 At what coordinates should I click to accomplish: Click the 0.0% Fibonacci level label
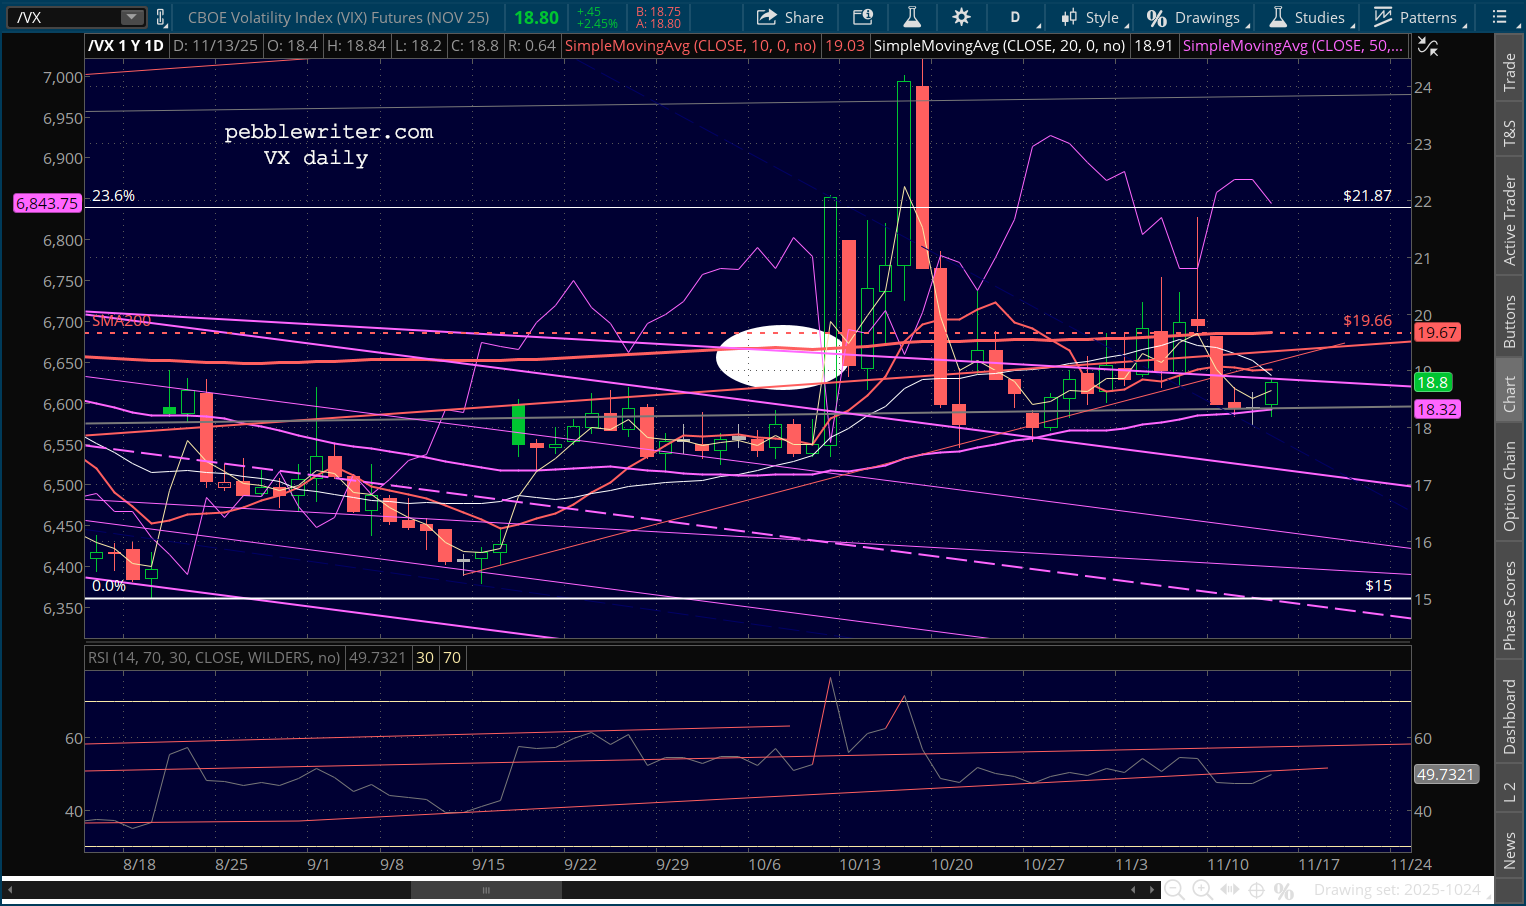(x=109, y=586)
